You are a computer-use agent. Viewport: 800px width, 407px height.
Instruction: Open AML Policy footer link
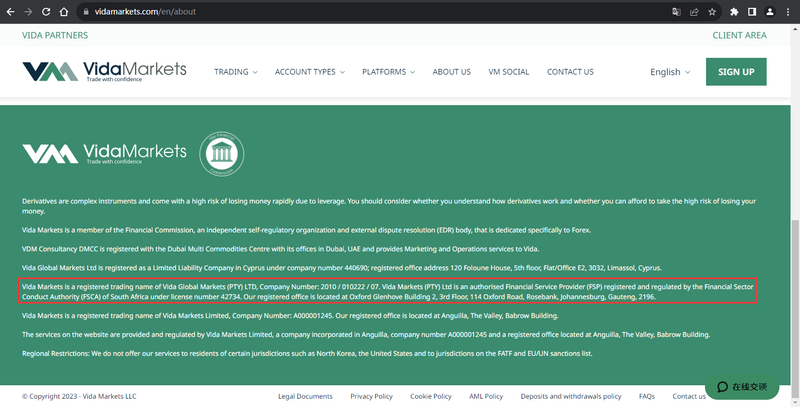[x=486, y=396]
